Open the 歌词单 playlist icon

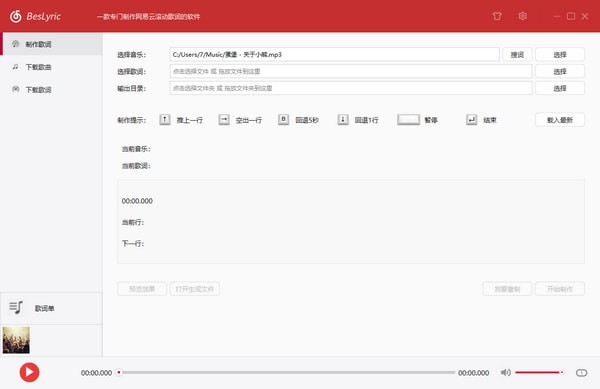pyautogui.click(x=16, y=307)
